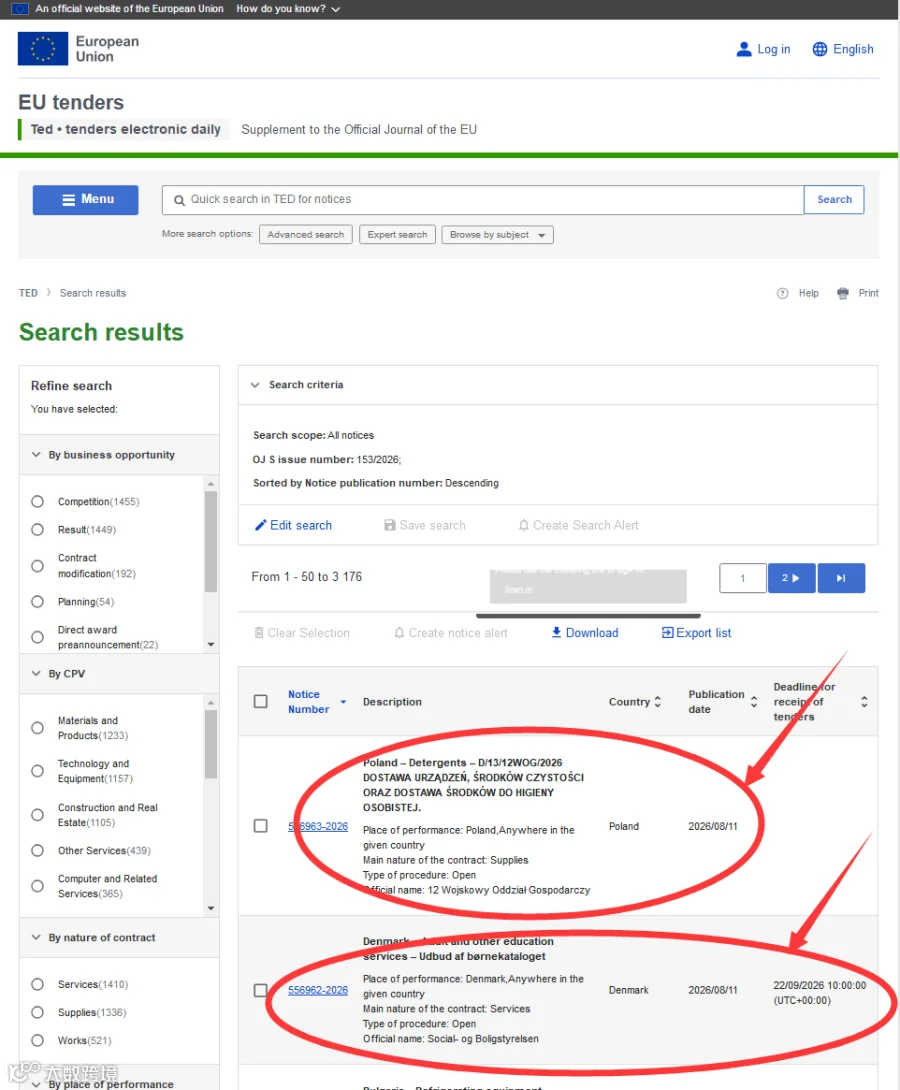The width and height of the screenshot is (900, 1090).
Task: Open the Notice Number sort dropdown arrow
Action: point(343,702)
